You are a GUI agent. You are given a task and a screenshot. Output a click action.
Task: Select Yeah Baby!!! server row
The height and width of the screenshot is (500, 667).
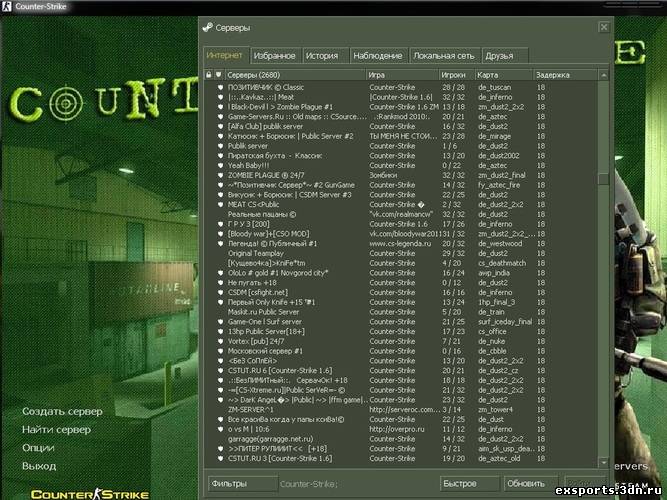click(401, 166)
